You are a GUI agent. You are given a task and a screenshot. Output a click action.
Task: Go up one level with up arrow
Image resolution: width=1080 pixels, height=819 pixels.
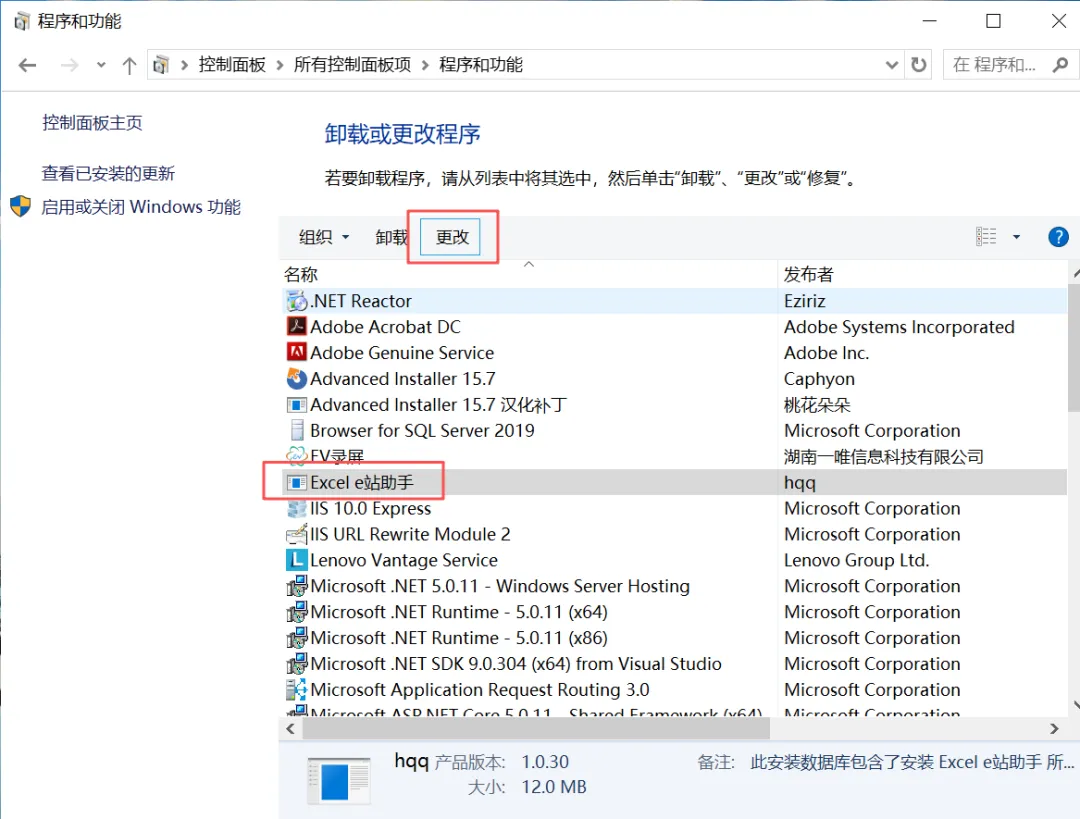pyautogui.click(x=129, y=65)
